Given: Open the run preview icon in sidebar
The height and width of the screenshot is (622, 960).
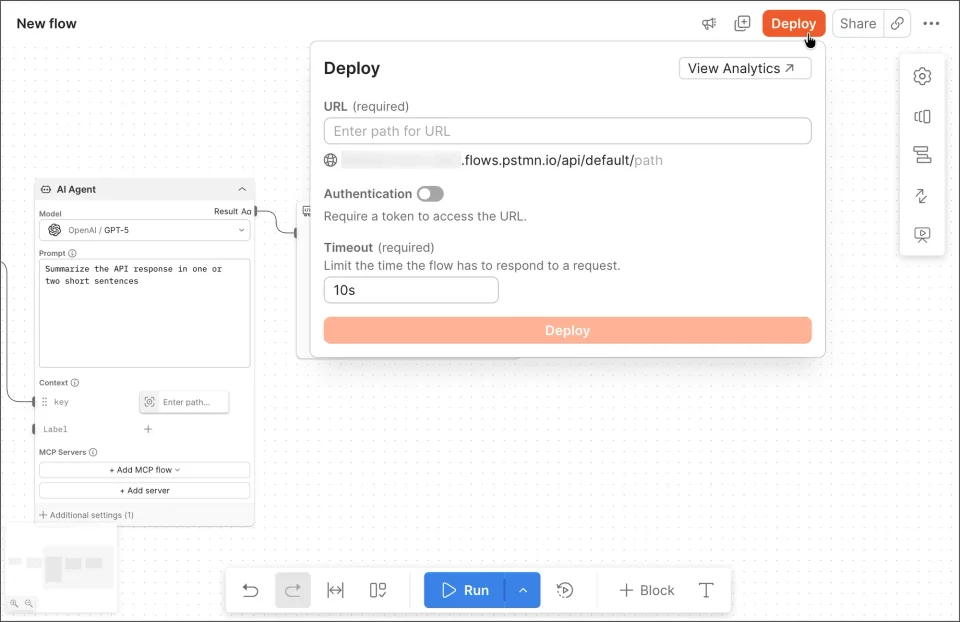Looking at the screenshot, I should tap(922, 234).
